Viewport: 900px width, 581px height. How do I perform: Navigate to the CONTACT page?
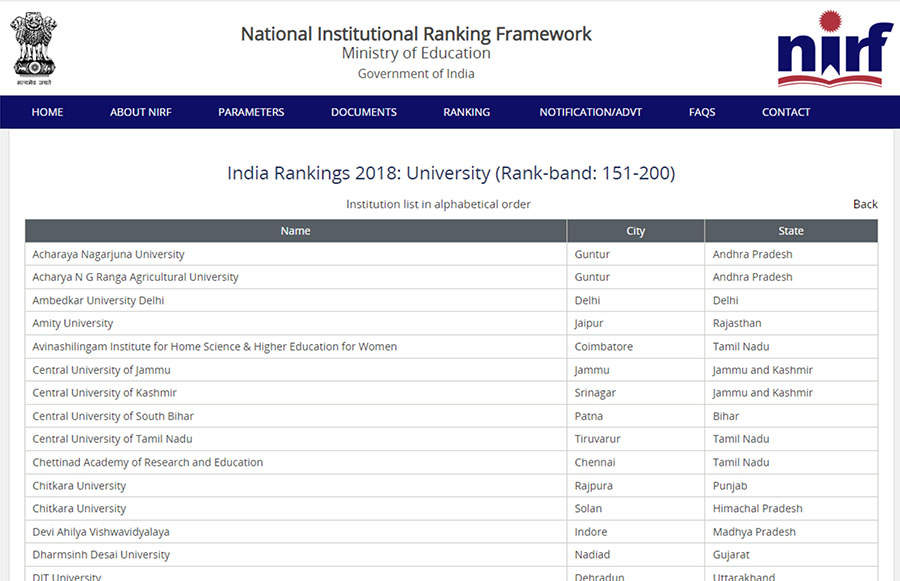tap(786, 112)
